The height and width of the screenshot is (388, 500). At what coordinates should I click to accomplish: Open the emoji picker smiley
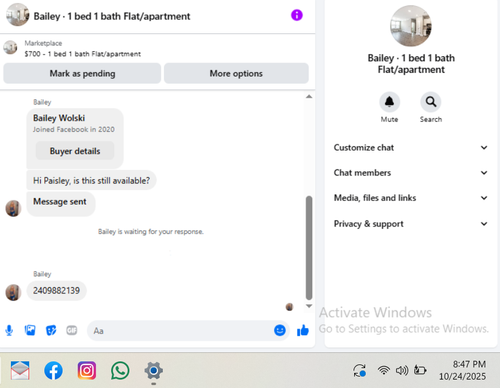coord(280,330)
